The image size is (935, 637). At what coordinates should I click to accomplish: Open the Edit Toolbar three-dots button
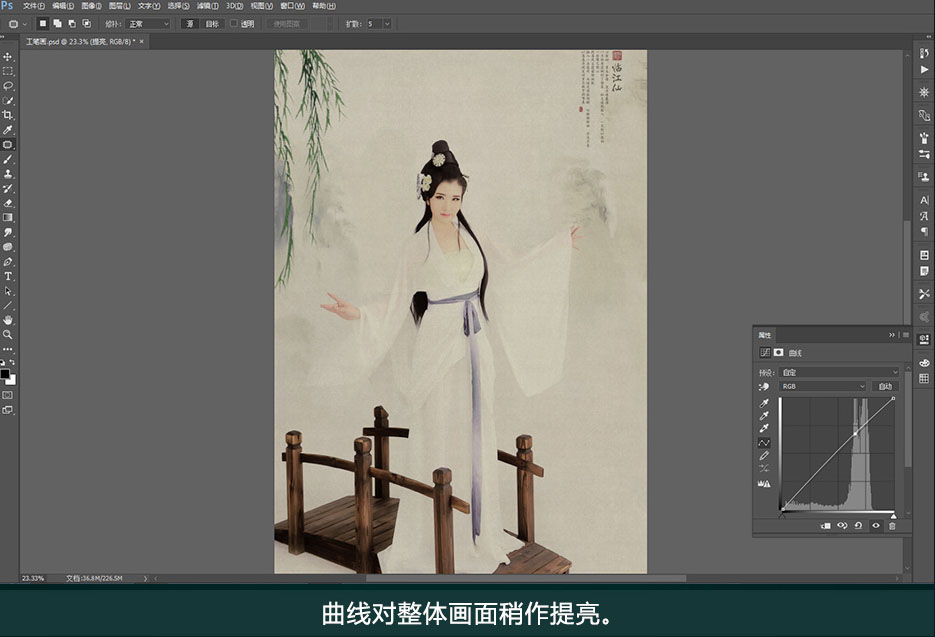point(8,349)
